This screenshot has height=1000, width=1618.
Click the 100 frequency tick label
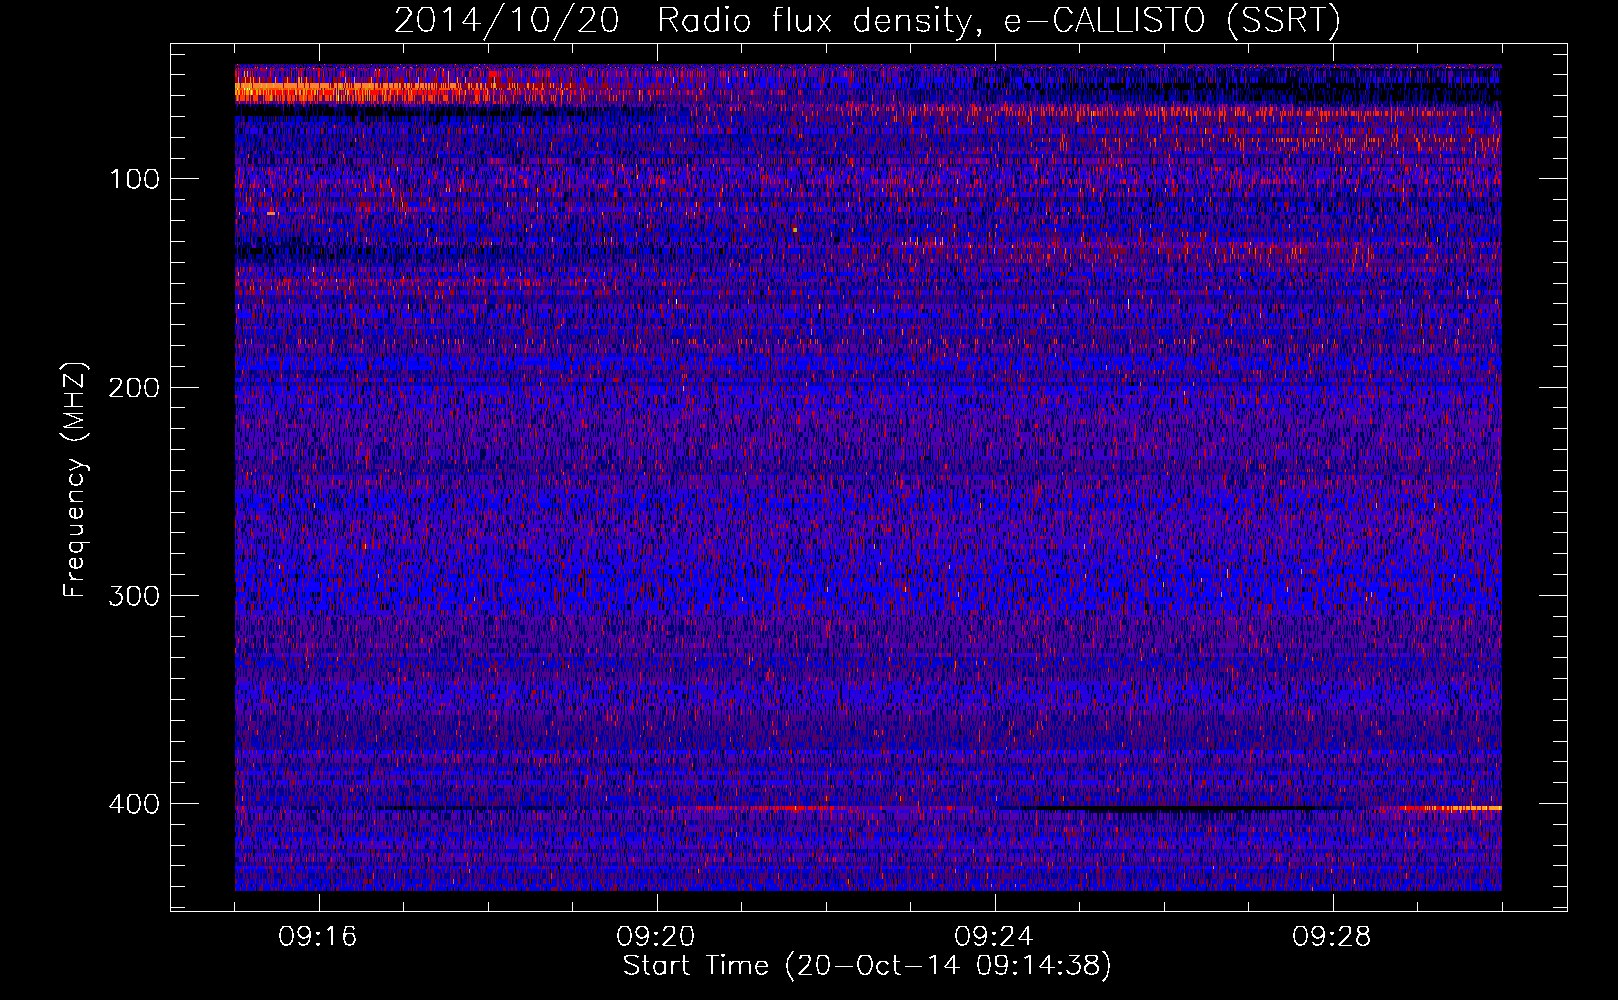click(x=134, y=179)
